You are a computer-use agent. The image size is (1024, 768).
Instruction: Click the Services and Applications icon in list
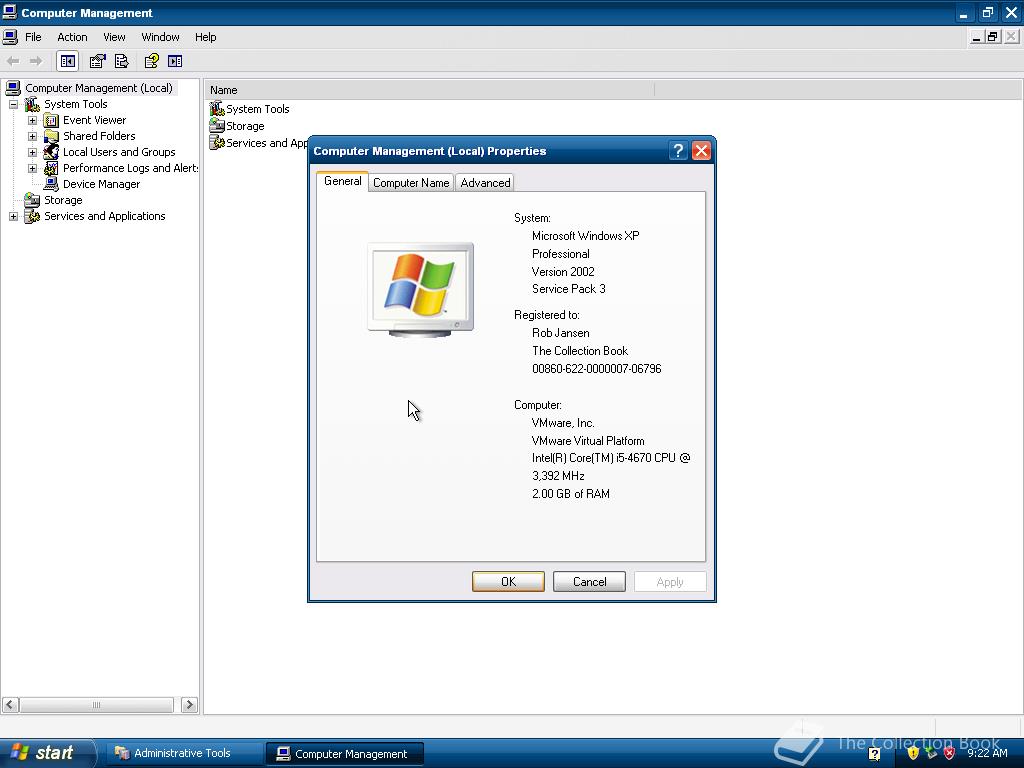[x=217, y=142]
